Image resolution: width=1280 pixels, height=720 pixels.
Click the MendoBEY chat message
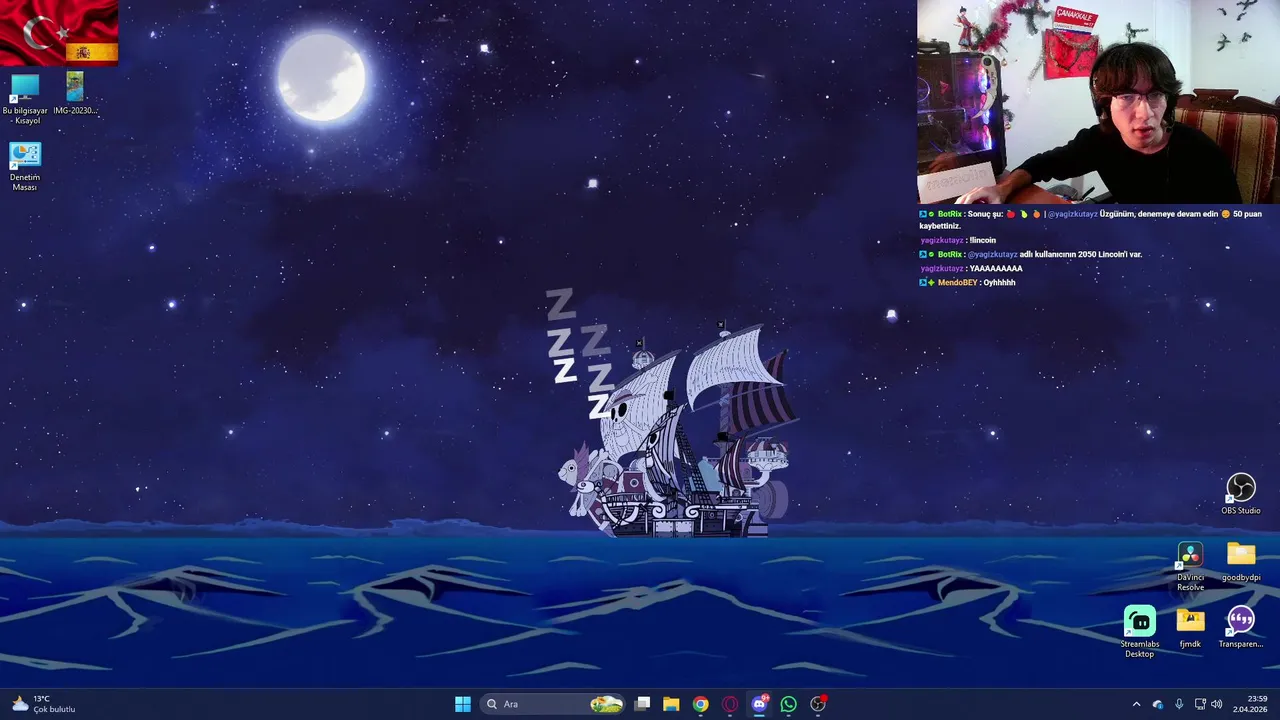967,283
